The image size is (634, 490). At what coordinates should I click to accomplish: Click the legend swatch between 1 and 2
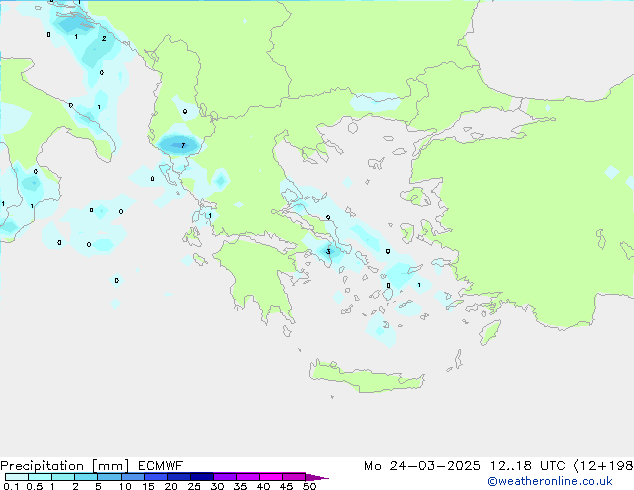[x=63, y=477]
